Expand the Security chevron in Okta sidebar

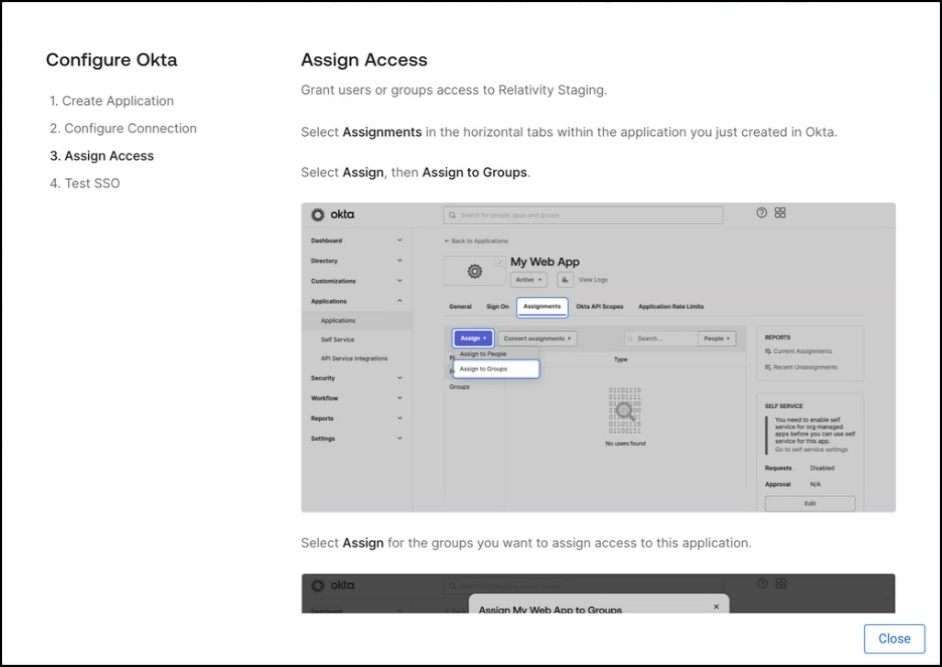click(400, 378)
